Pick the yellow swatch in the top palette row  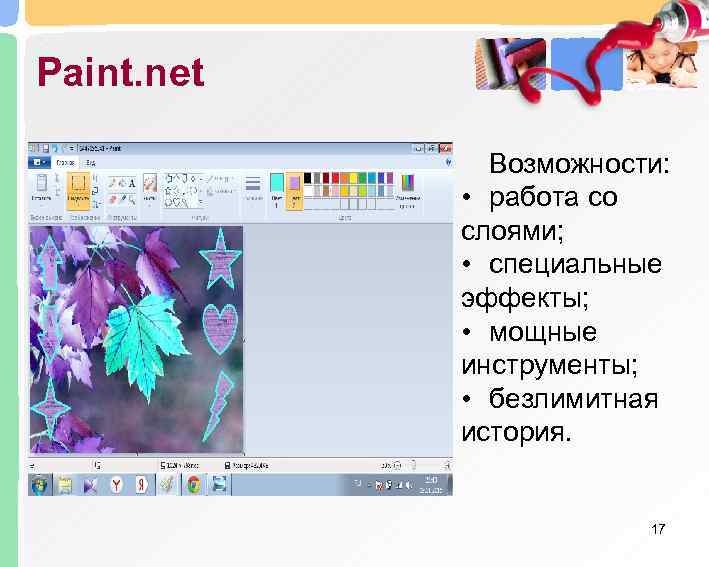pos(353,178)
